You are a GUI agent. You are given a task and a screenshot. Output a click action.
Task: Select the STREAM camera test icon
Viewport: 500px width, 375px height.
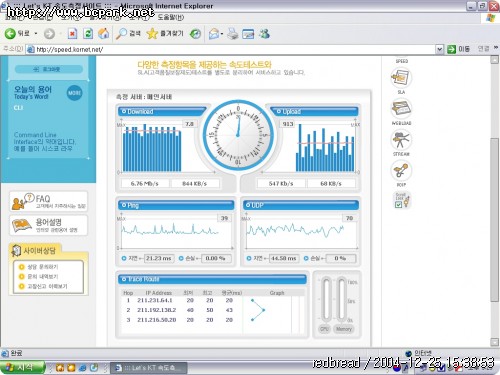[x=401, y=139]
